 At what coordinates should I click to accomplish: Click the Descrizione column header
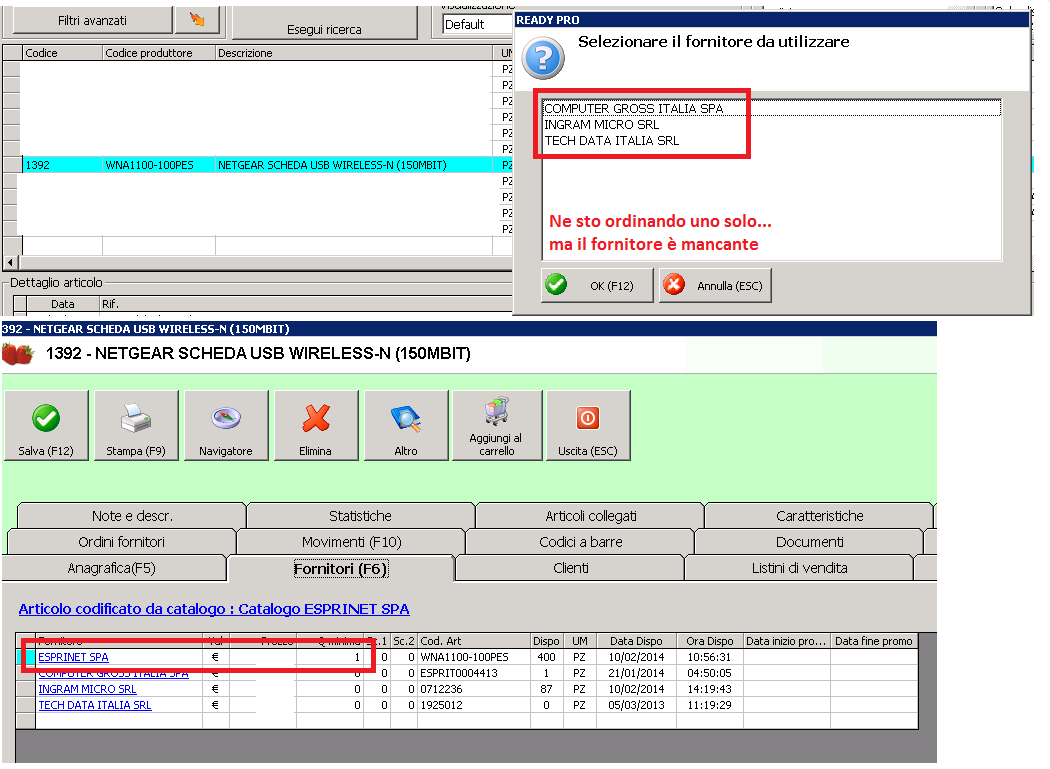[354, 53]
